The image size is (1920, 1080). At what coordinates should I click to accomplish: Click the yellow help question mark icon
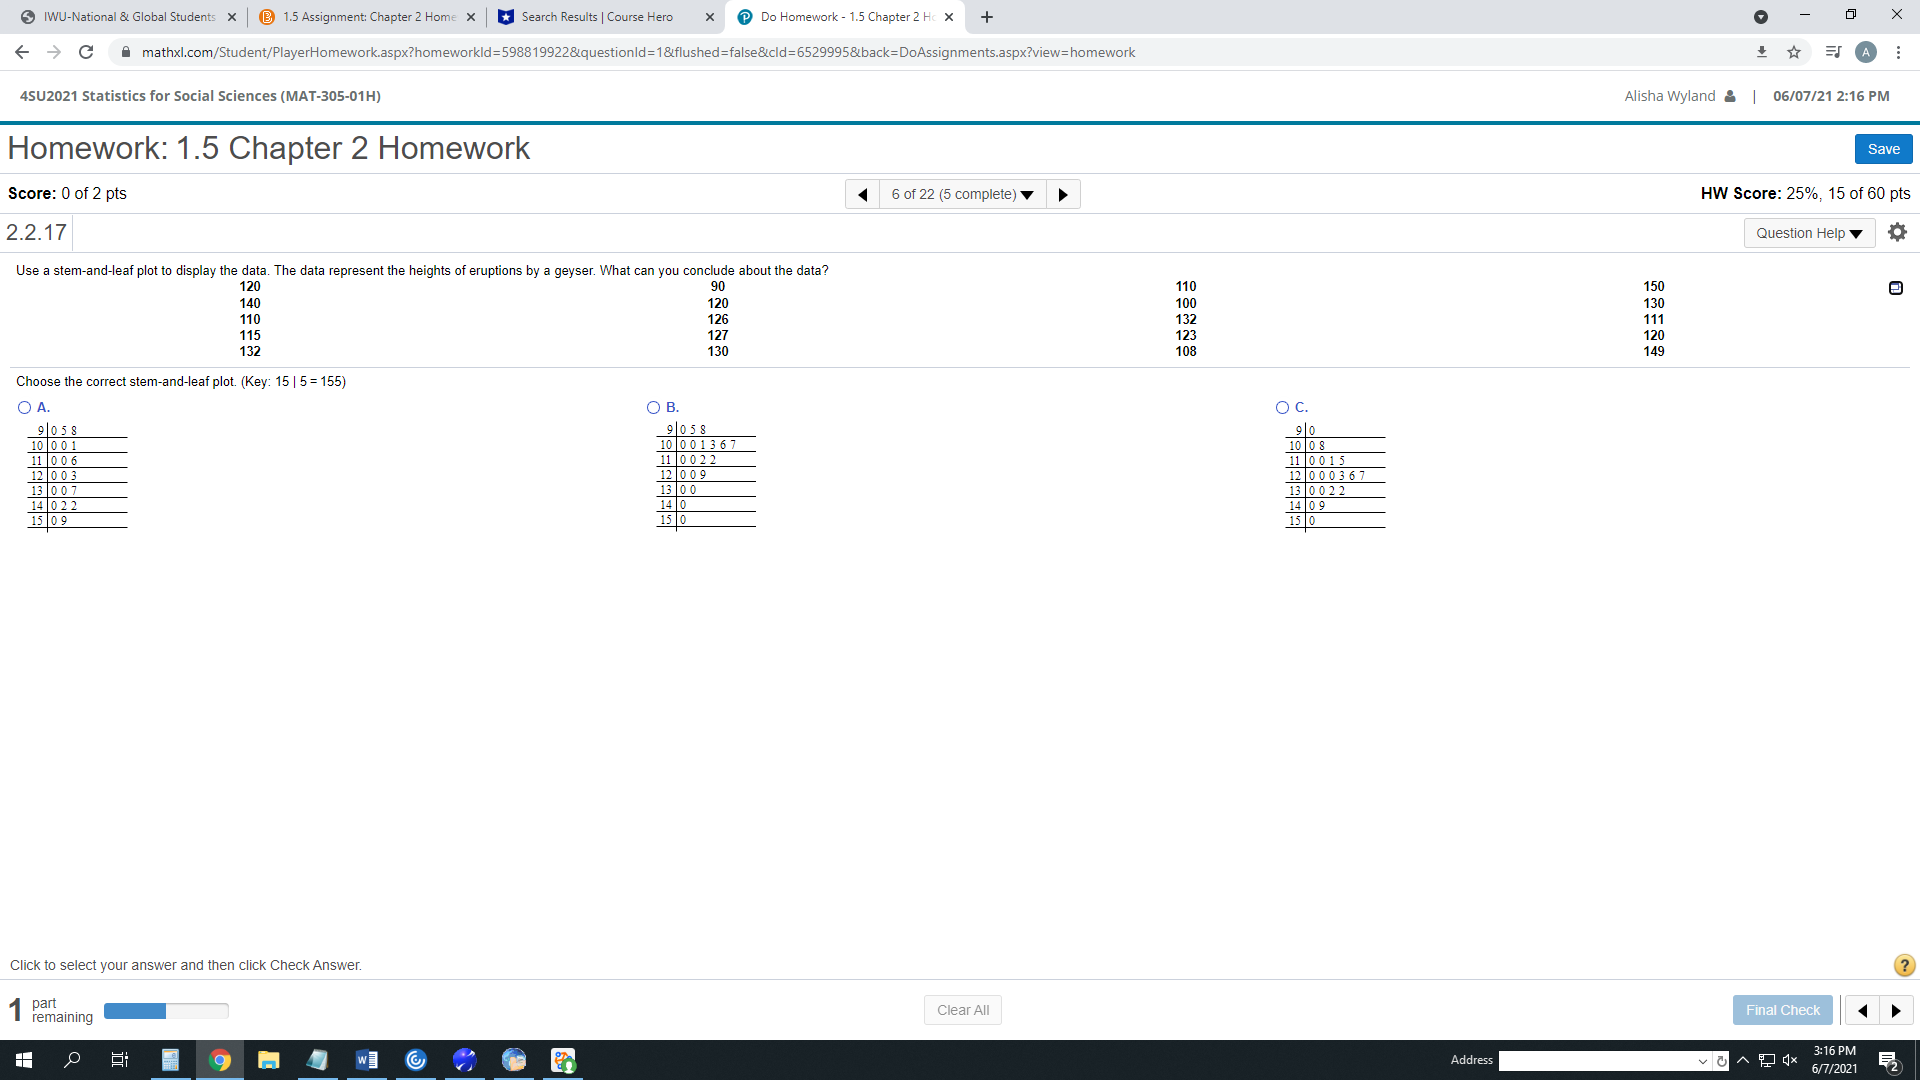tap(1904, 965)
